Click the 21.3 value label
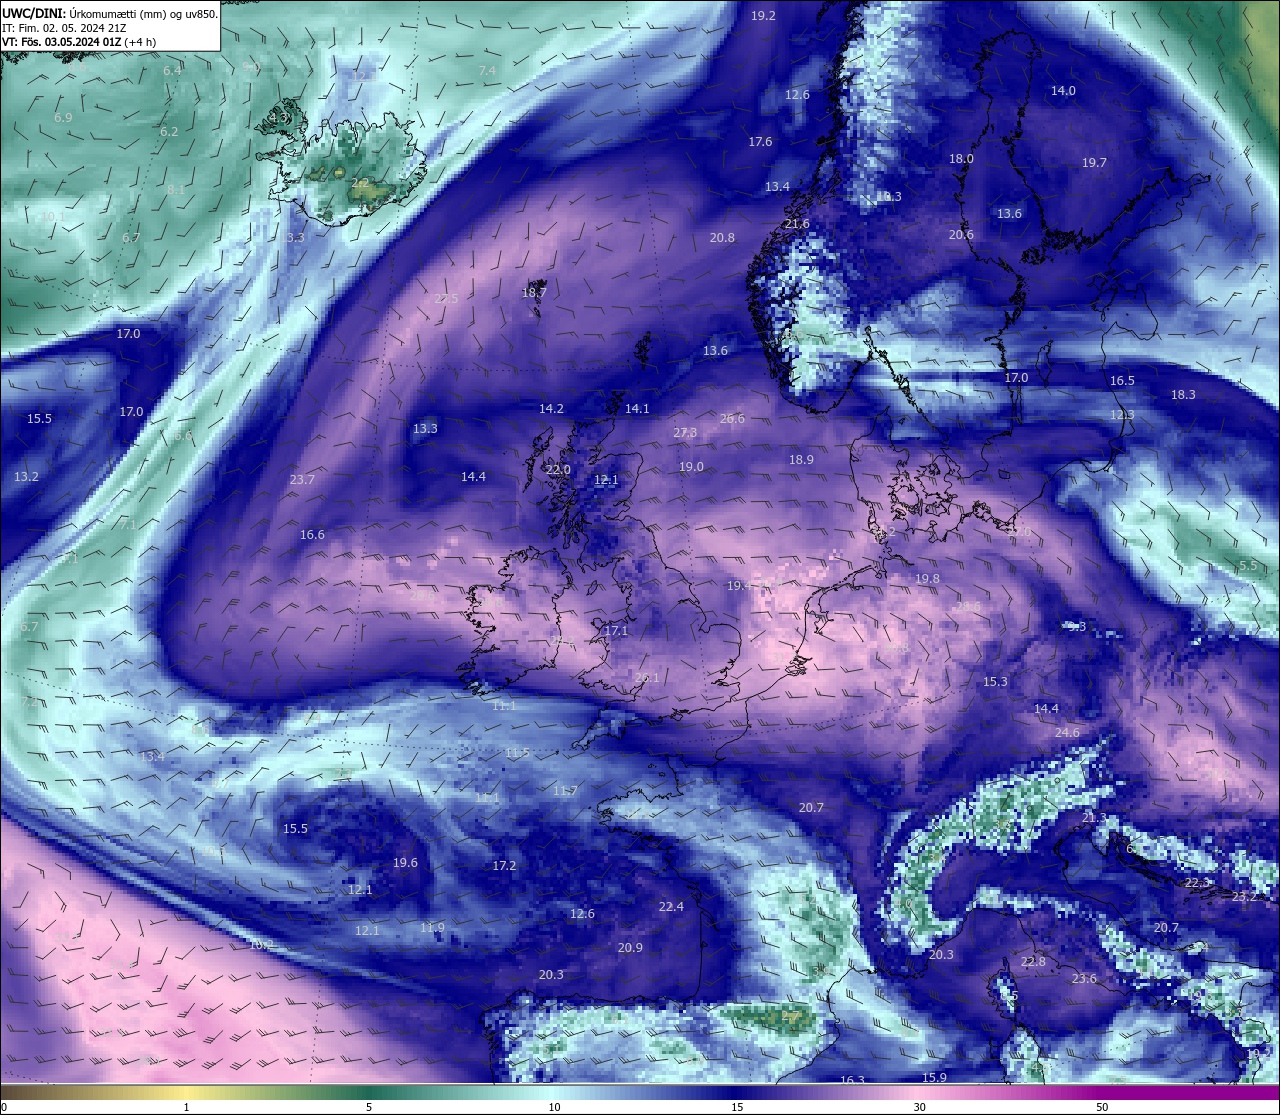This screenshot has width=1280, height=1115. pyautogui.click(x=1094, y=818)
